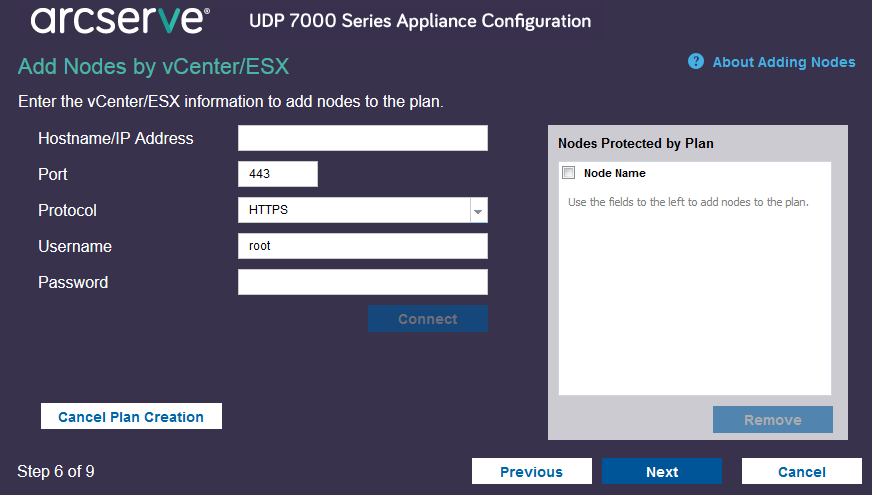Open the HTTPS protocol combo box
872x495 pixels.
(354, 211)
